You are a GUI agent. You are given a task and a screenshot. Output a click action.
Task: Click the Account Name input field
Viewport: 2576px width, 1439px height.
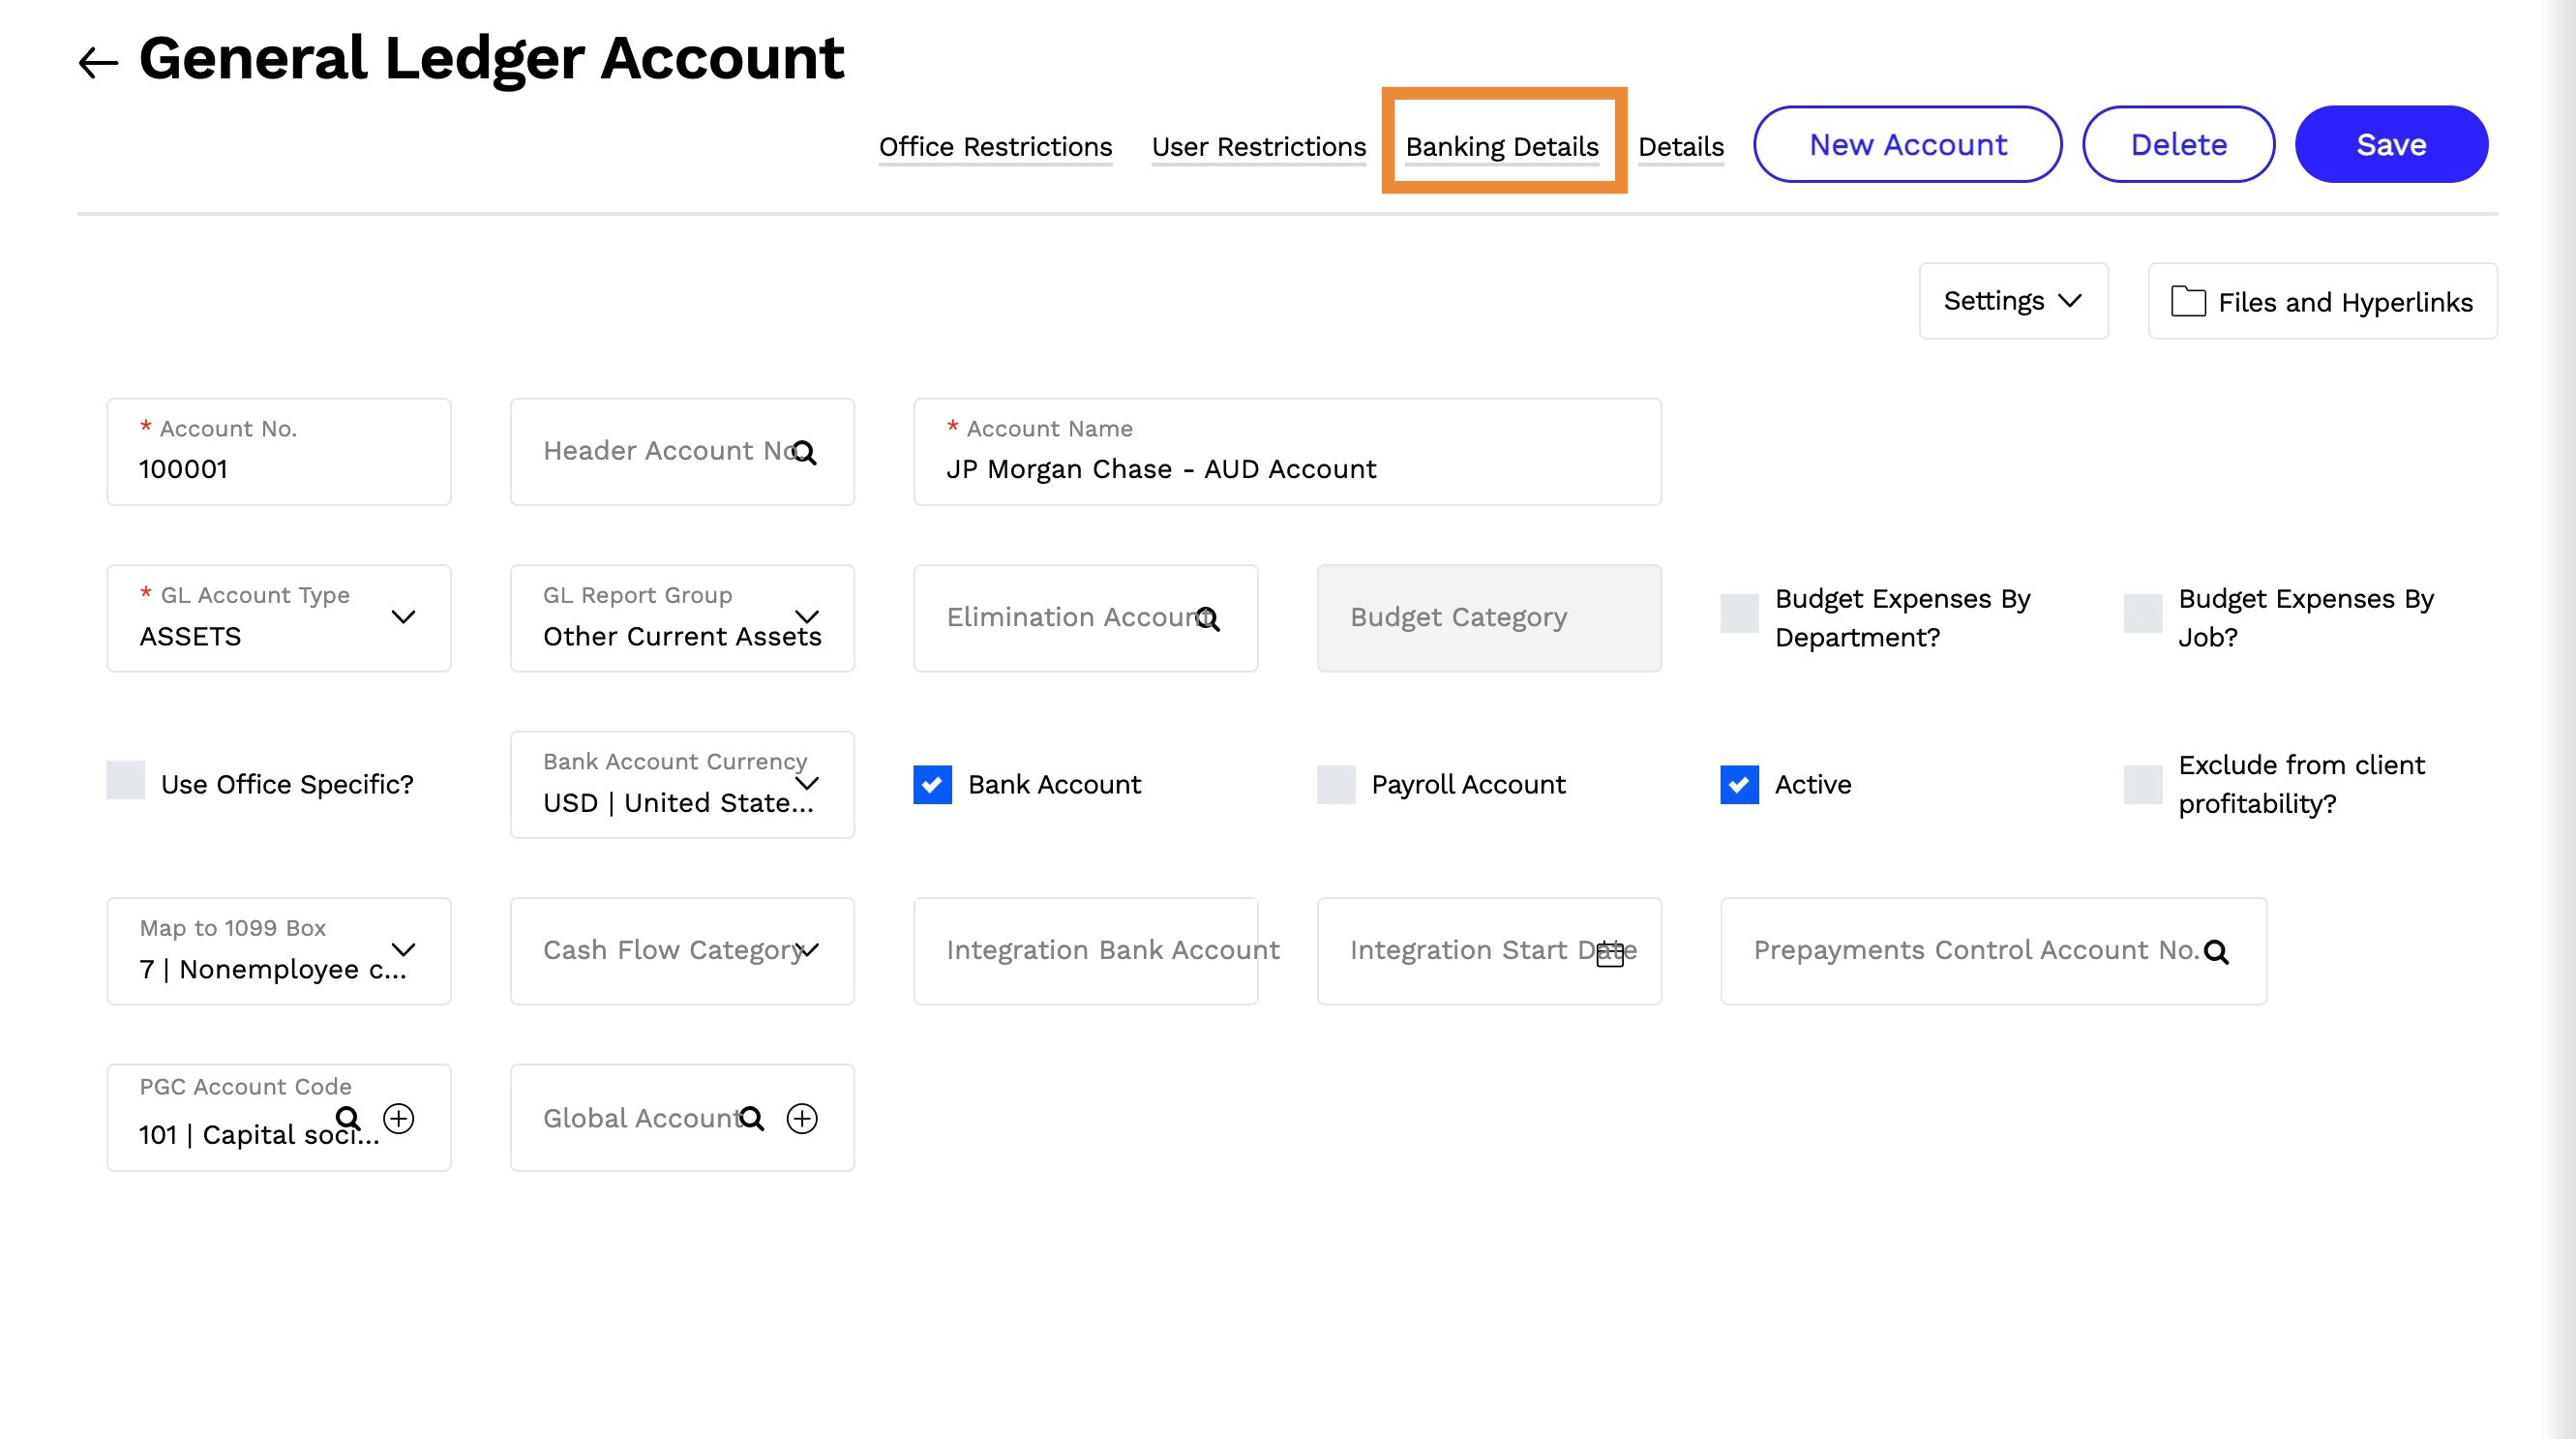tap(1287, 452)
